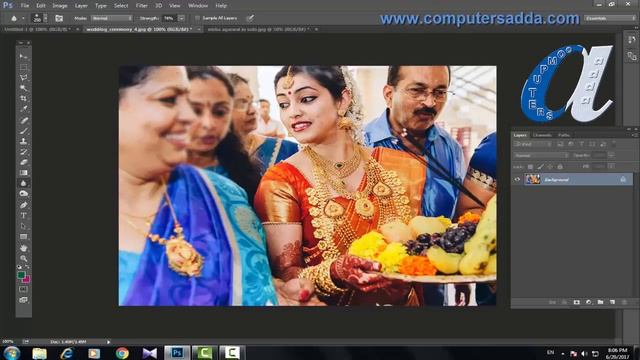The height and width of the screenshot is (360, 640).
Task: Select the Clone Stamp tool
Action: click(x=23, y=142)
